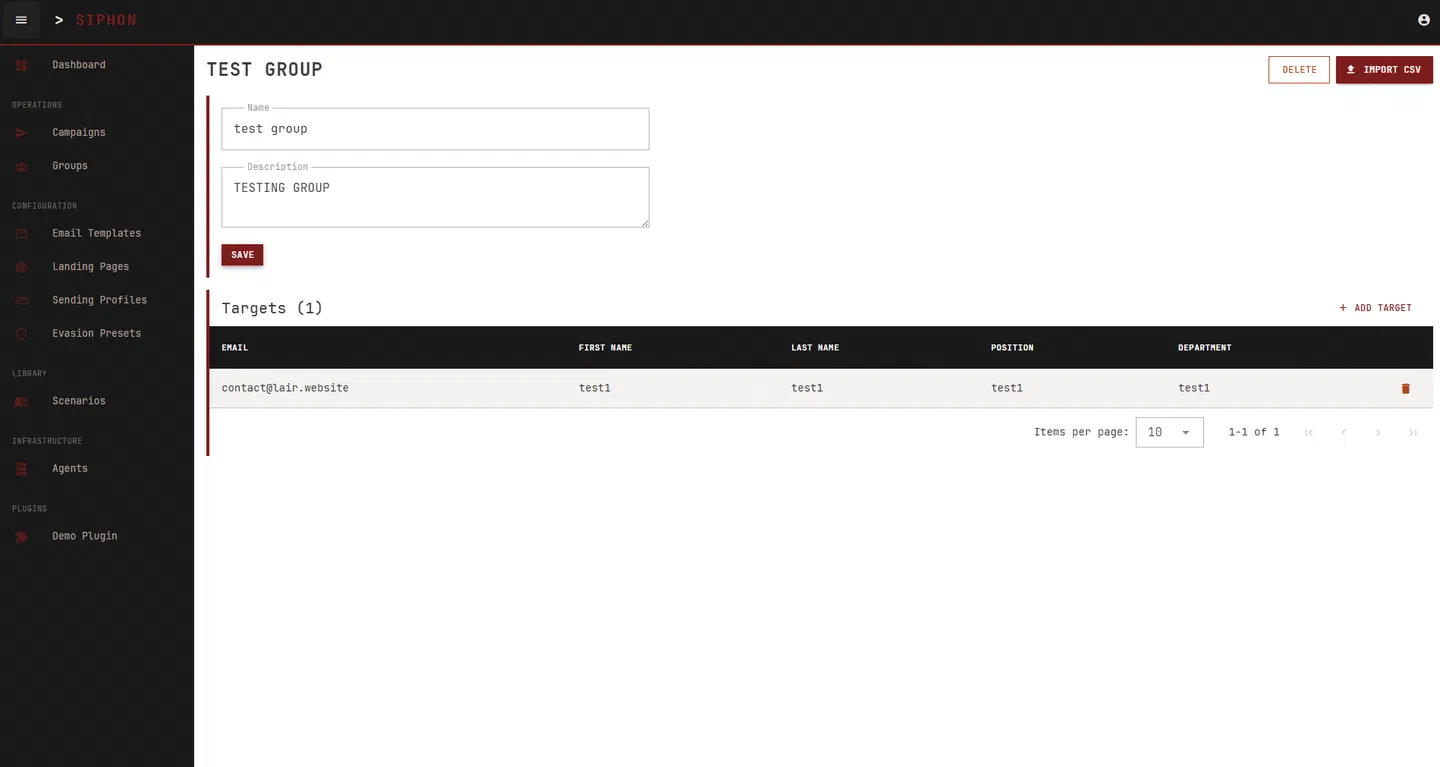Sort by Department column header
This screenshot has width=1440, height=767.
tap(1205, 348)
